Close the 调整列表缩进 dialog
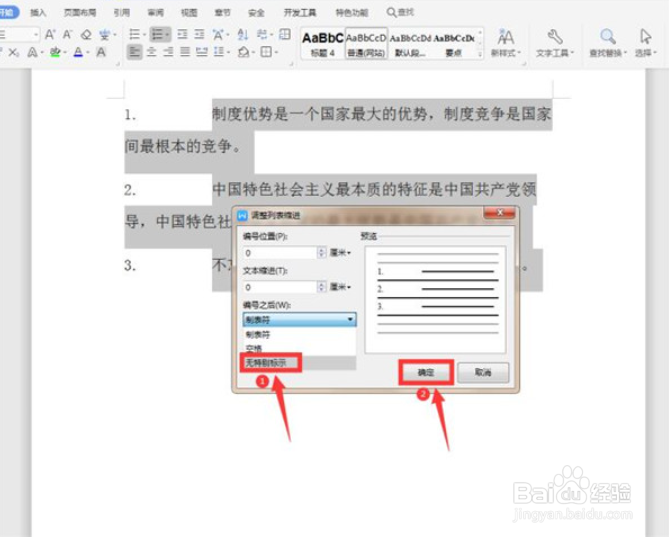The width and height of the screenshot is (669, 537). pyautogui.click(x=500, y=212)
